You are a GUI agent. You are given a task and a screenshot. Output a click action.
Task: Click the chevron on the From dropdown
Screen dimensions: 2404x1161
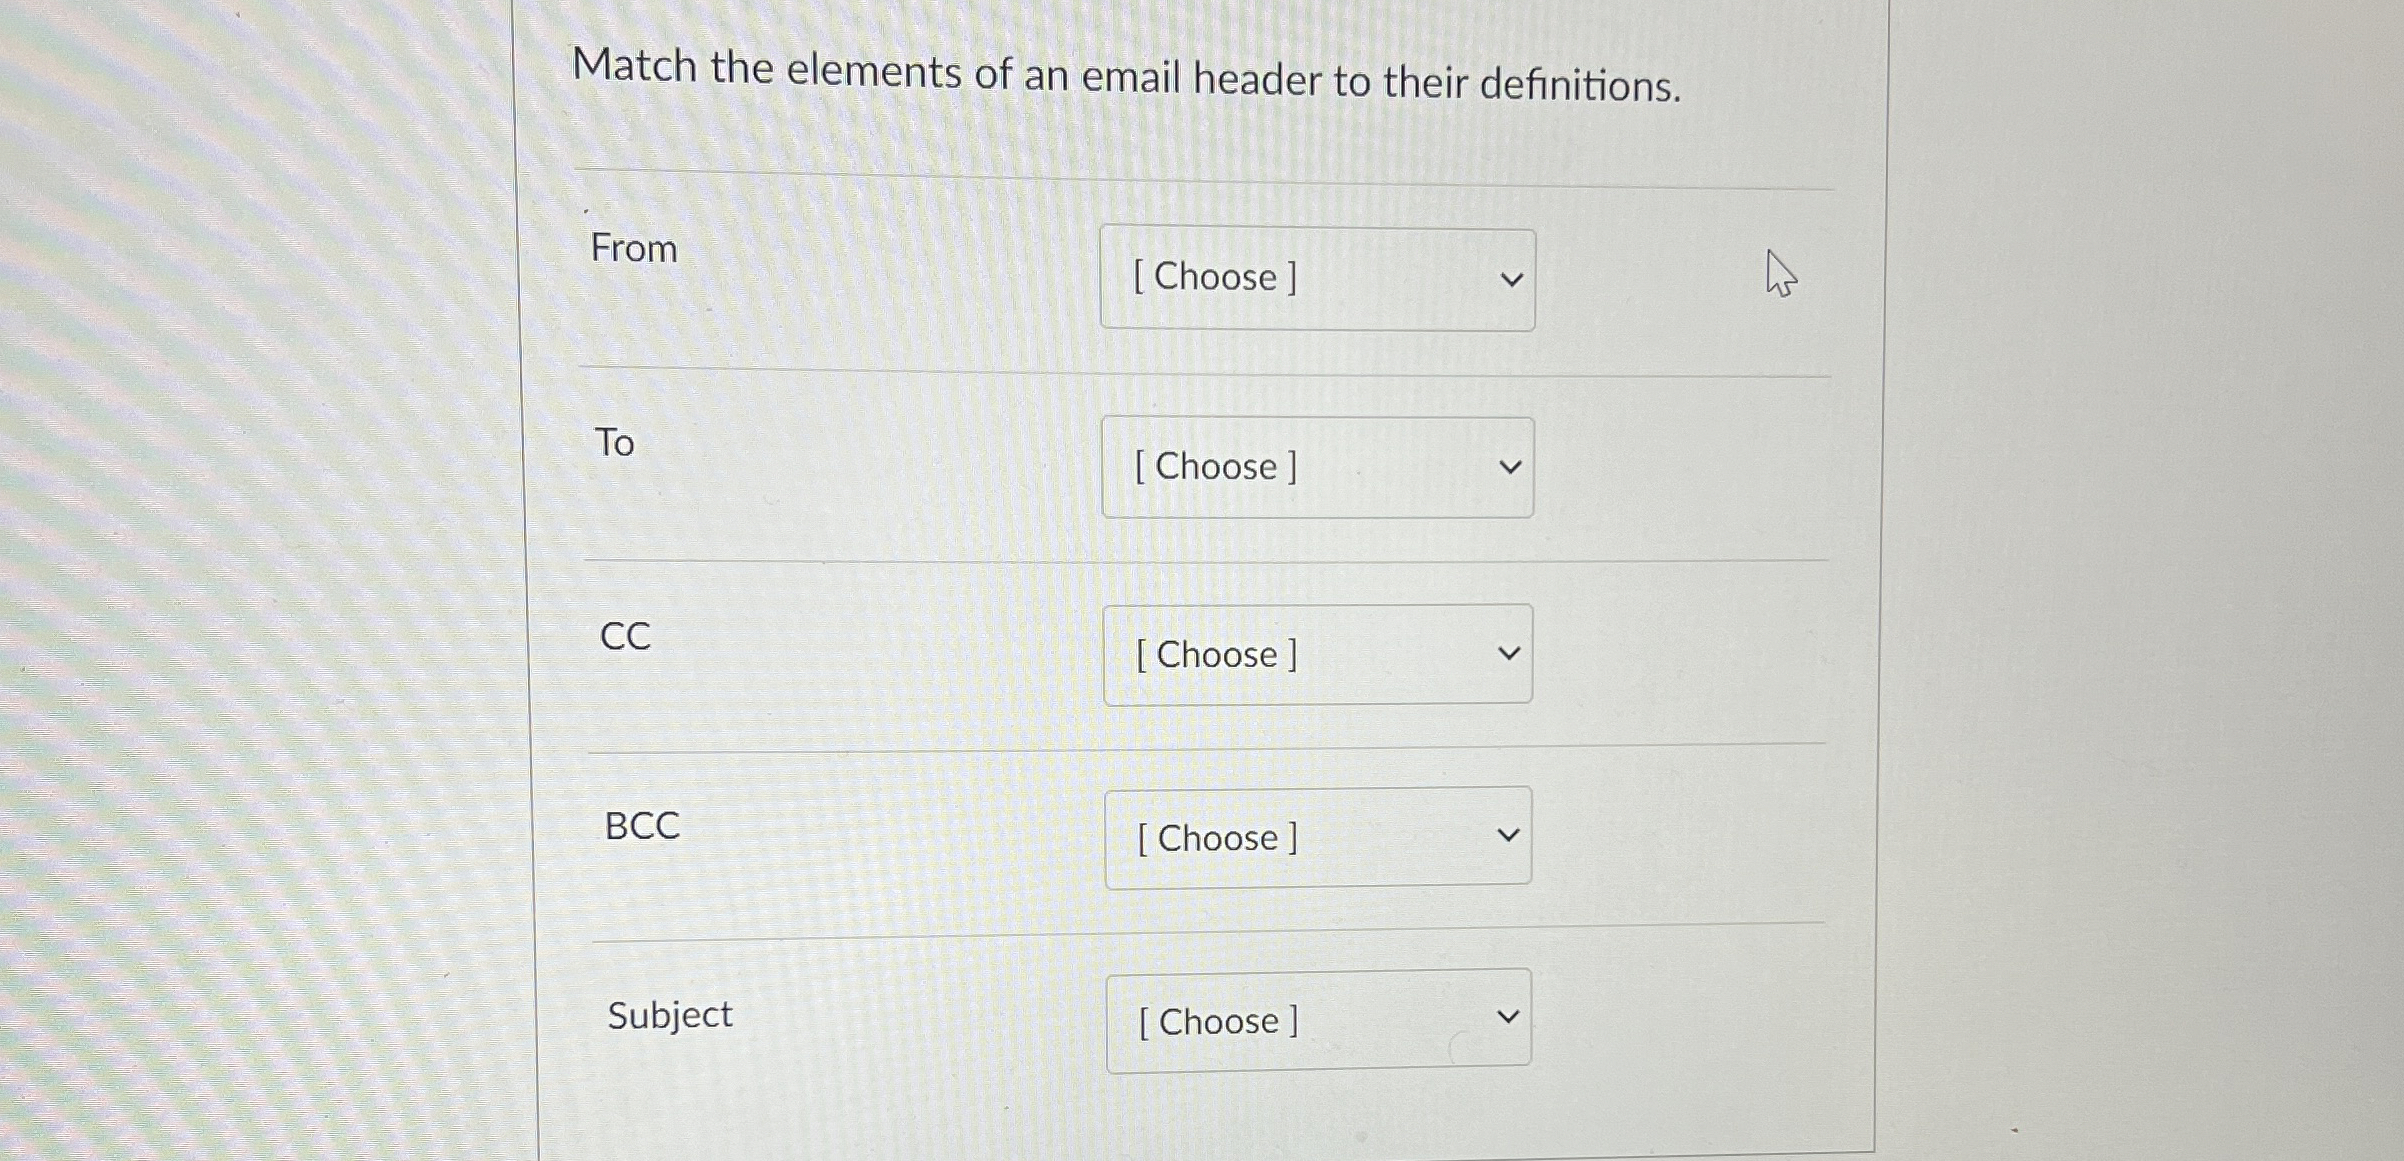pyautogui.click(x=1511, y=278)
